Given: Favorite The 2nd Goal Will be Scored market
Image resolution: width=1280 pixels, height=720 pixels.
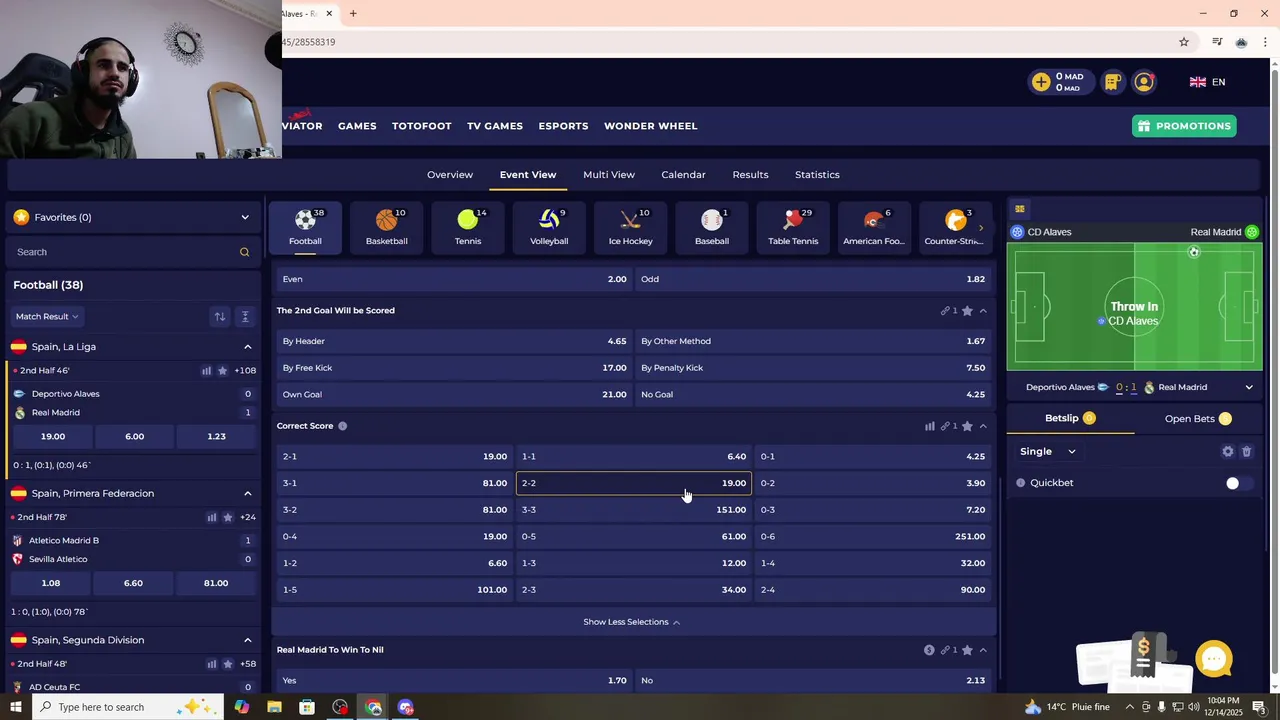Looking at the screenshot, I should click(967, 311).
